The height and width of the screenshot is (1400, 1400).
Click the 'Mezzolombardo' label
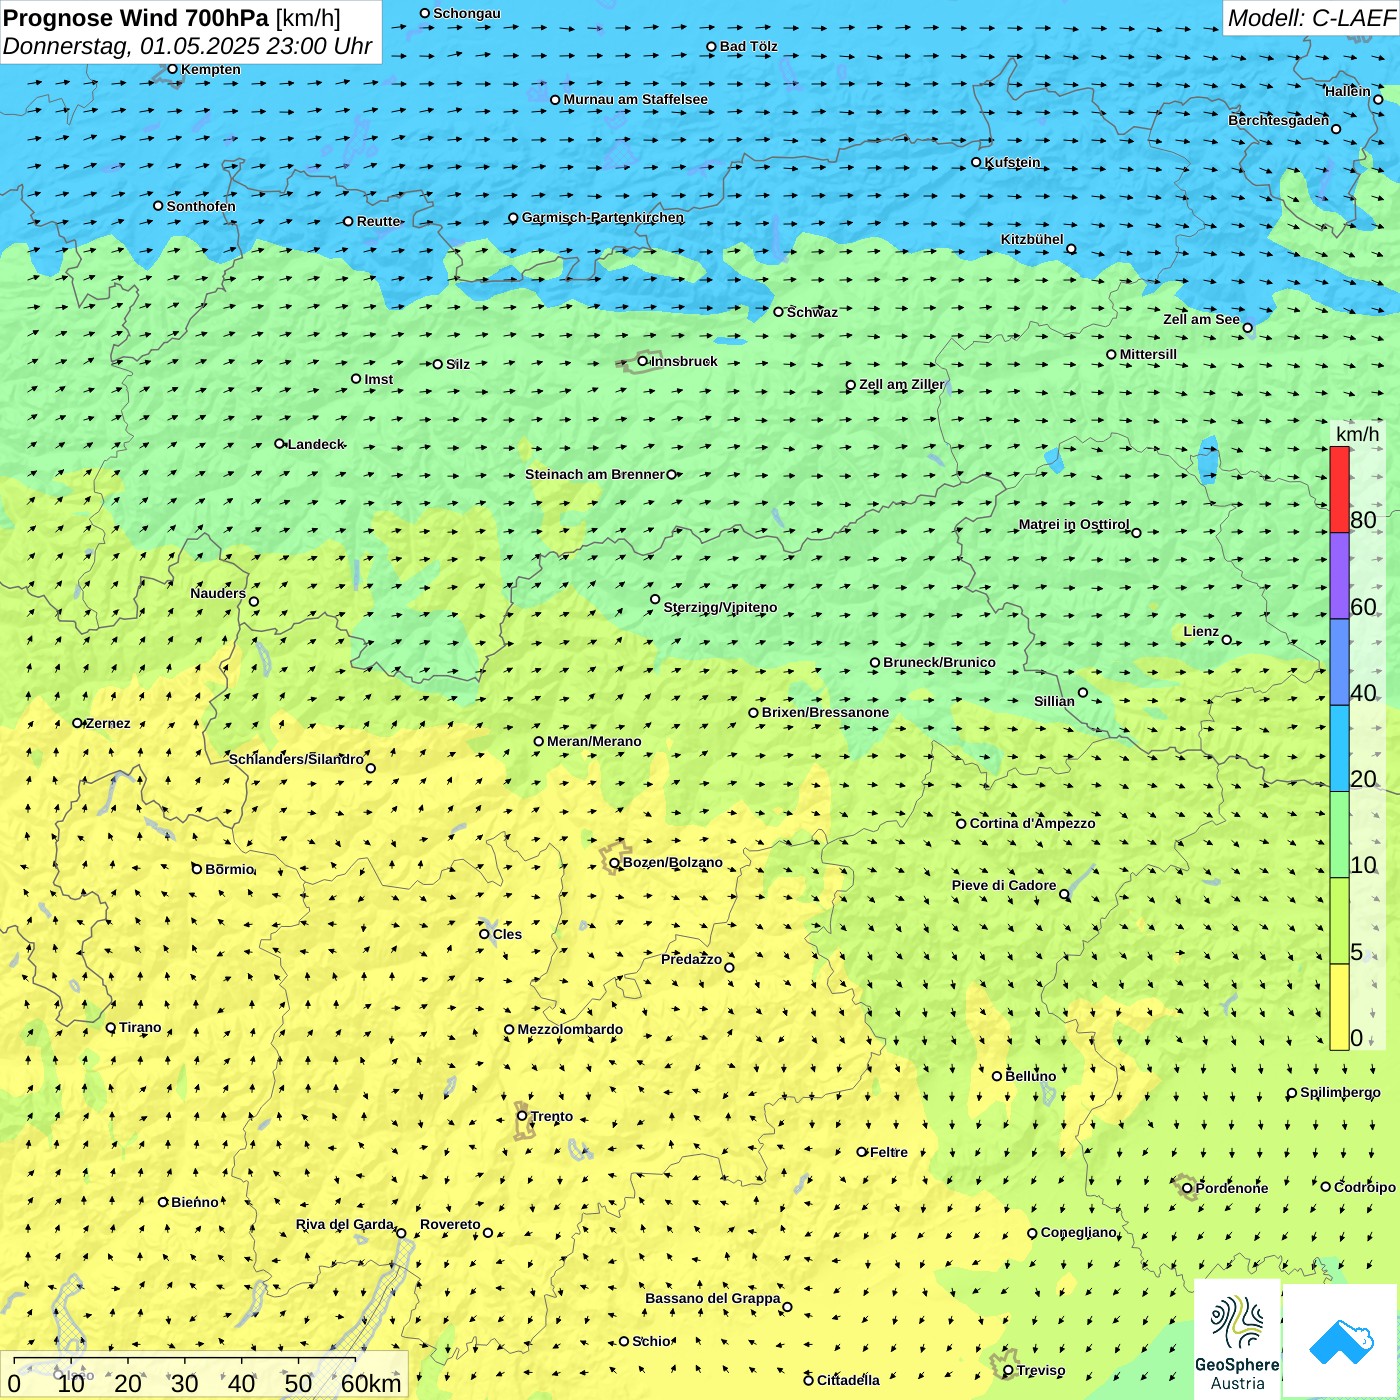point(570,1029)
